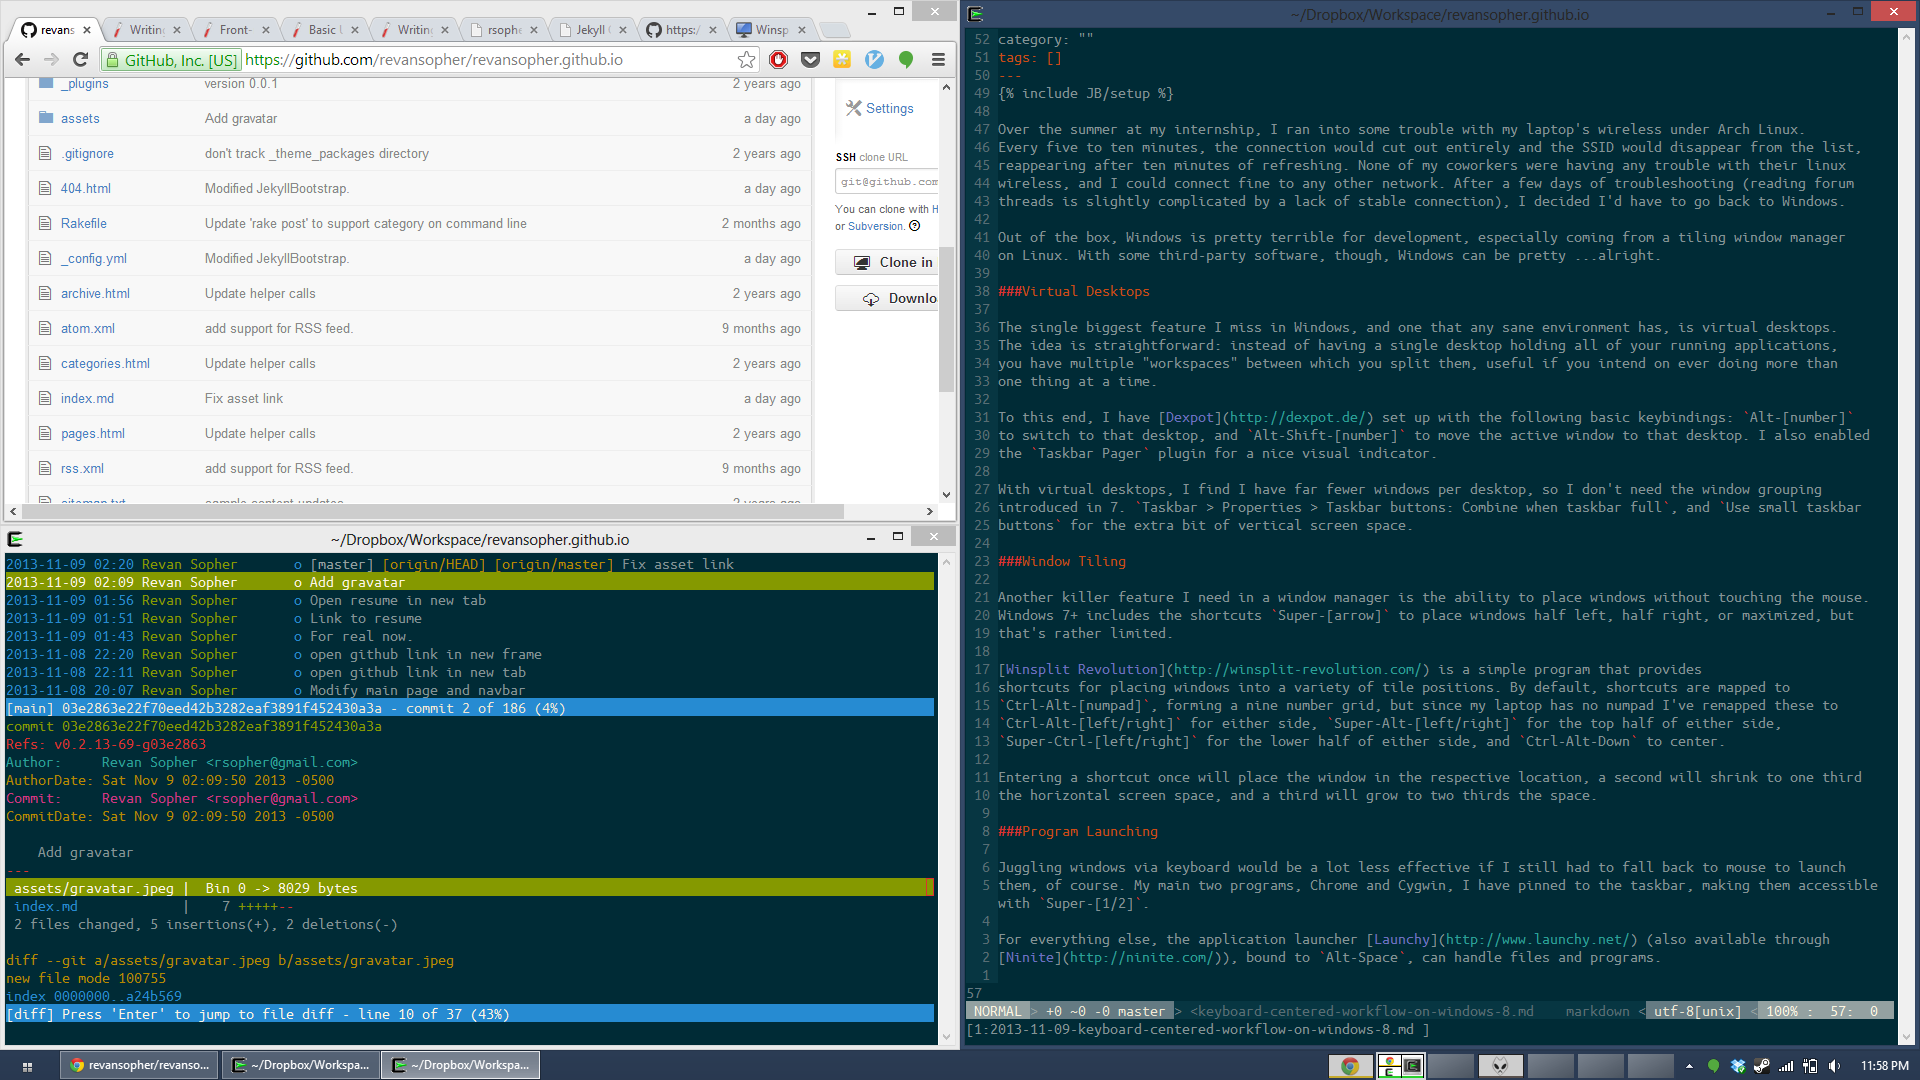Switch to the 'Winsp' Chrome tab
Image resolution: width=1920 pixels, height=1080 pixels.
[770, 30]
